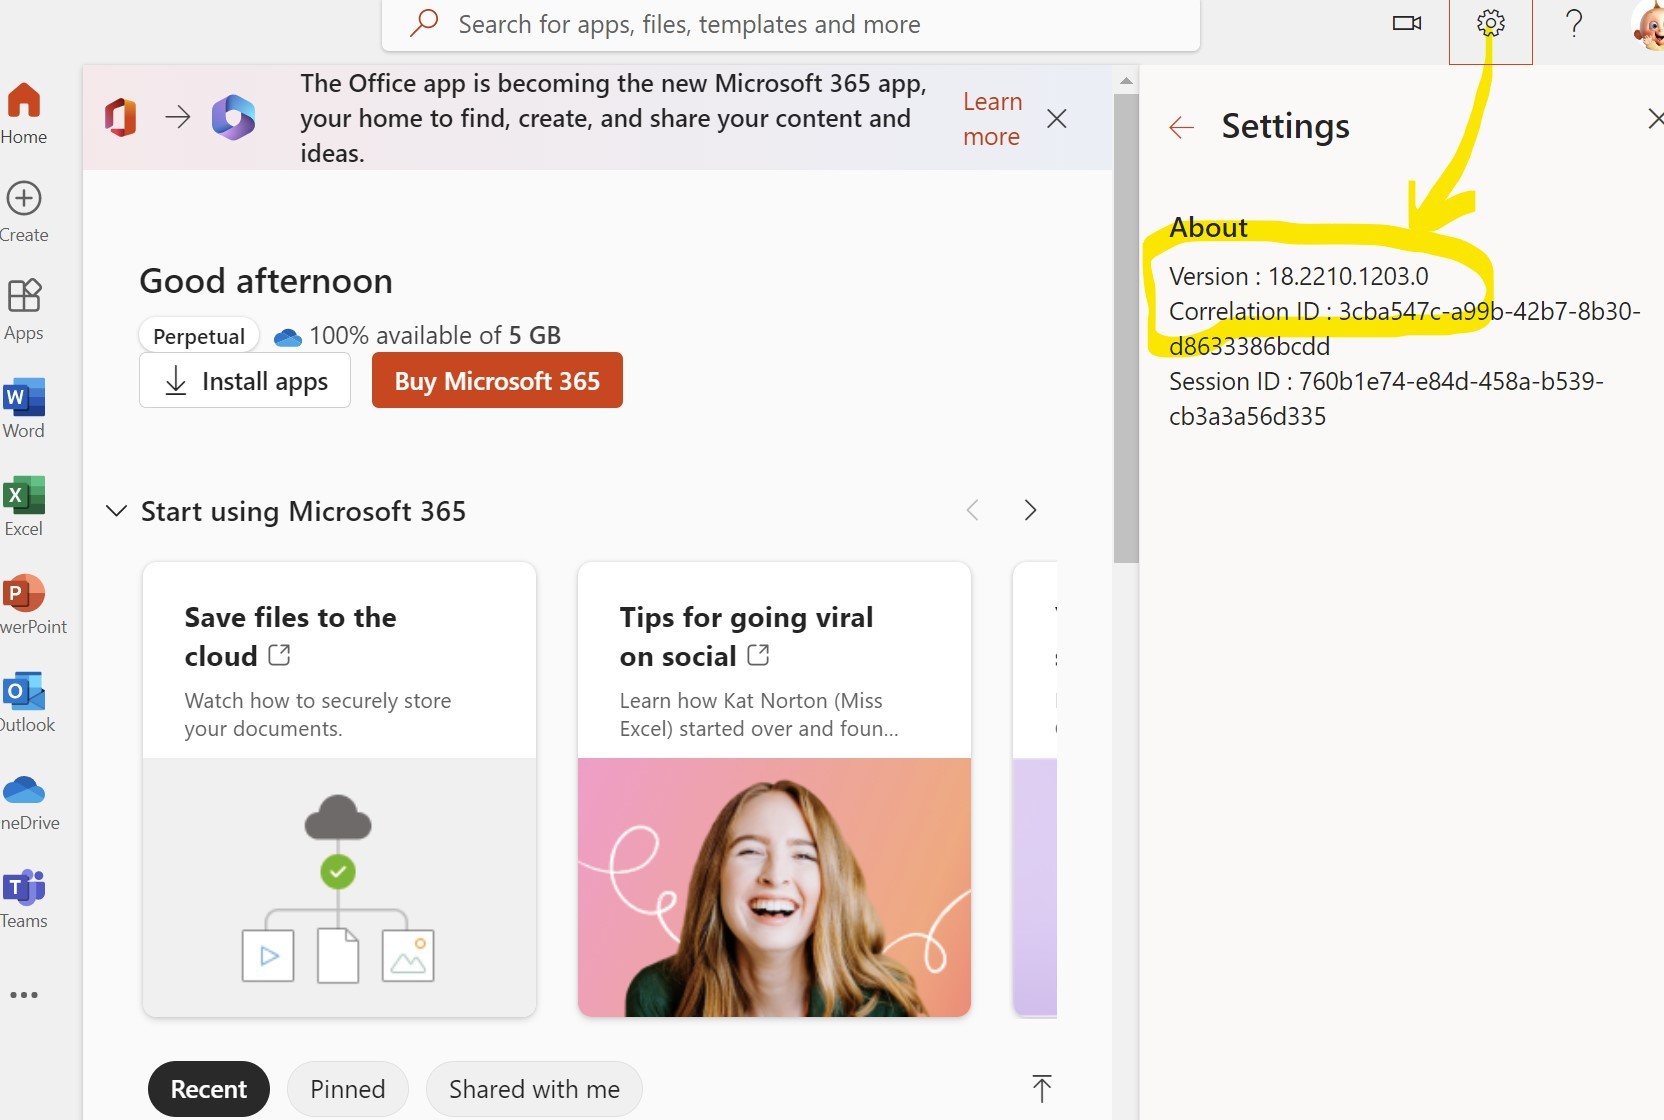Go back using Settings back arrow

tap(1182, 127)
